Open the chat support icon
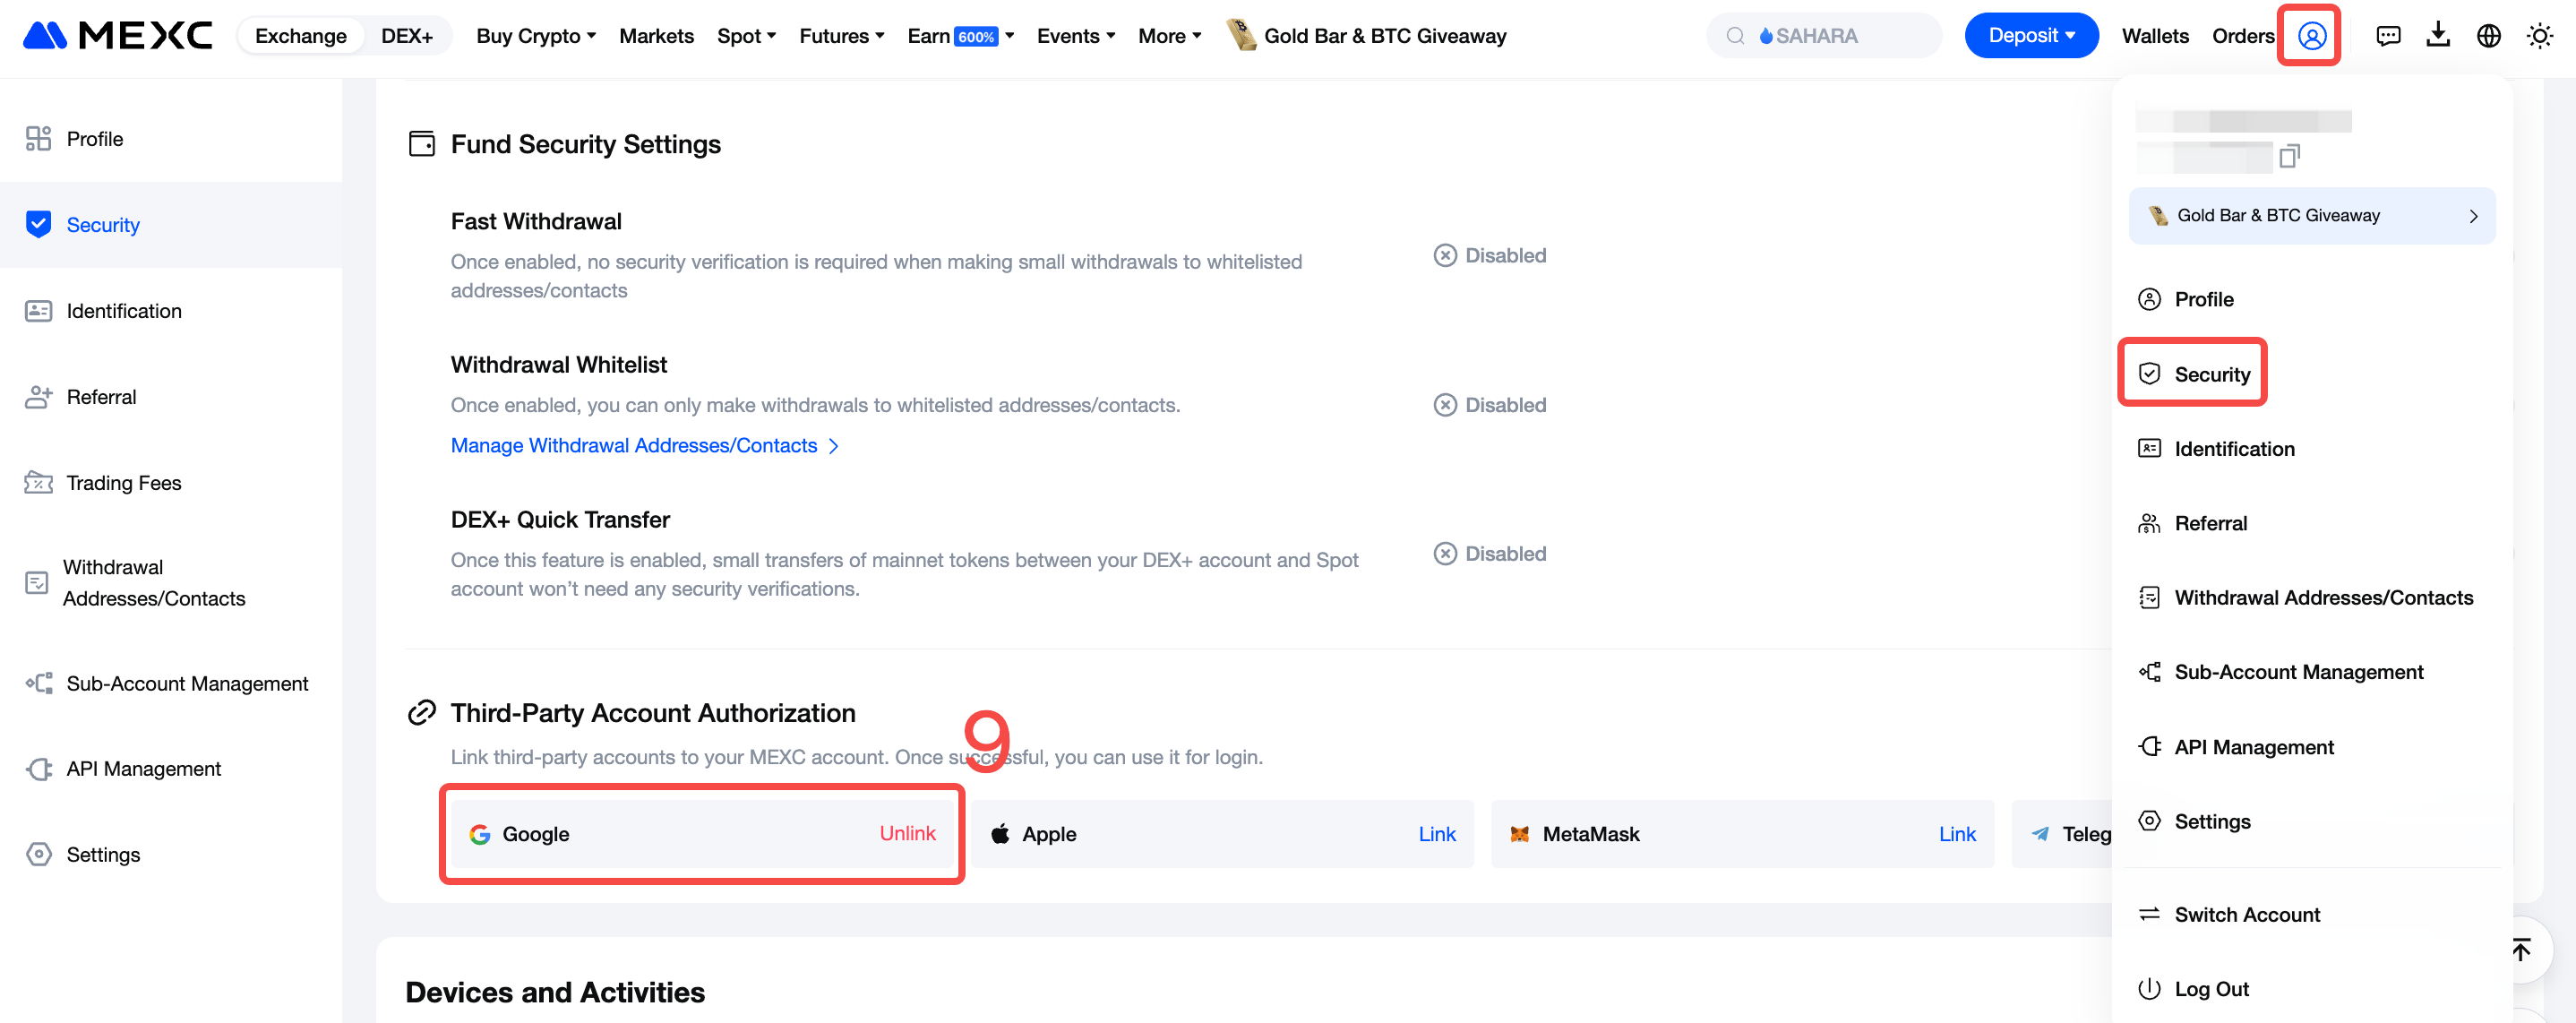The image size is (2576, 1023). [x=2388, y=36]
